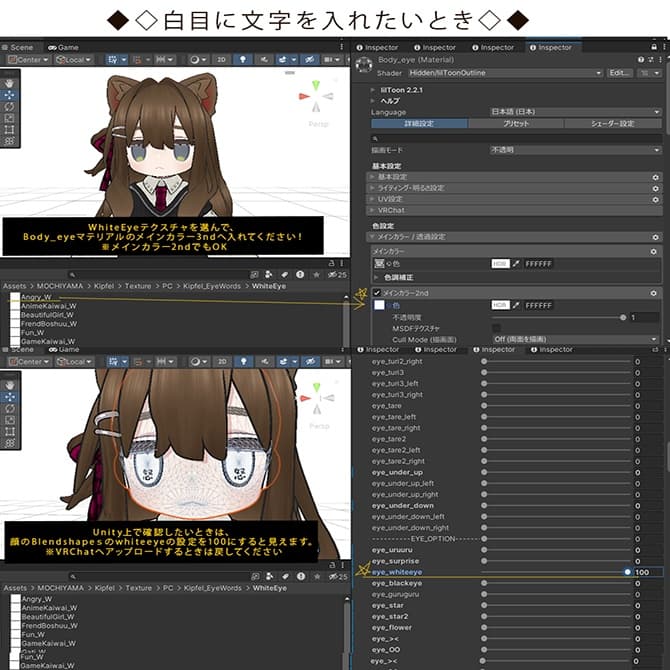Open gear menu for UV設定 section

tap(655, 199)
